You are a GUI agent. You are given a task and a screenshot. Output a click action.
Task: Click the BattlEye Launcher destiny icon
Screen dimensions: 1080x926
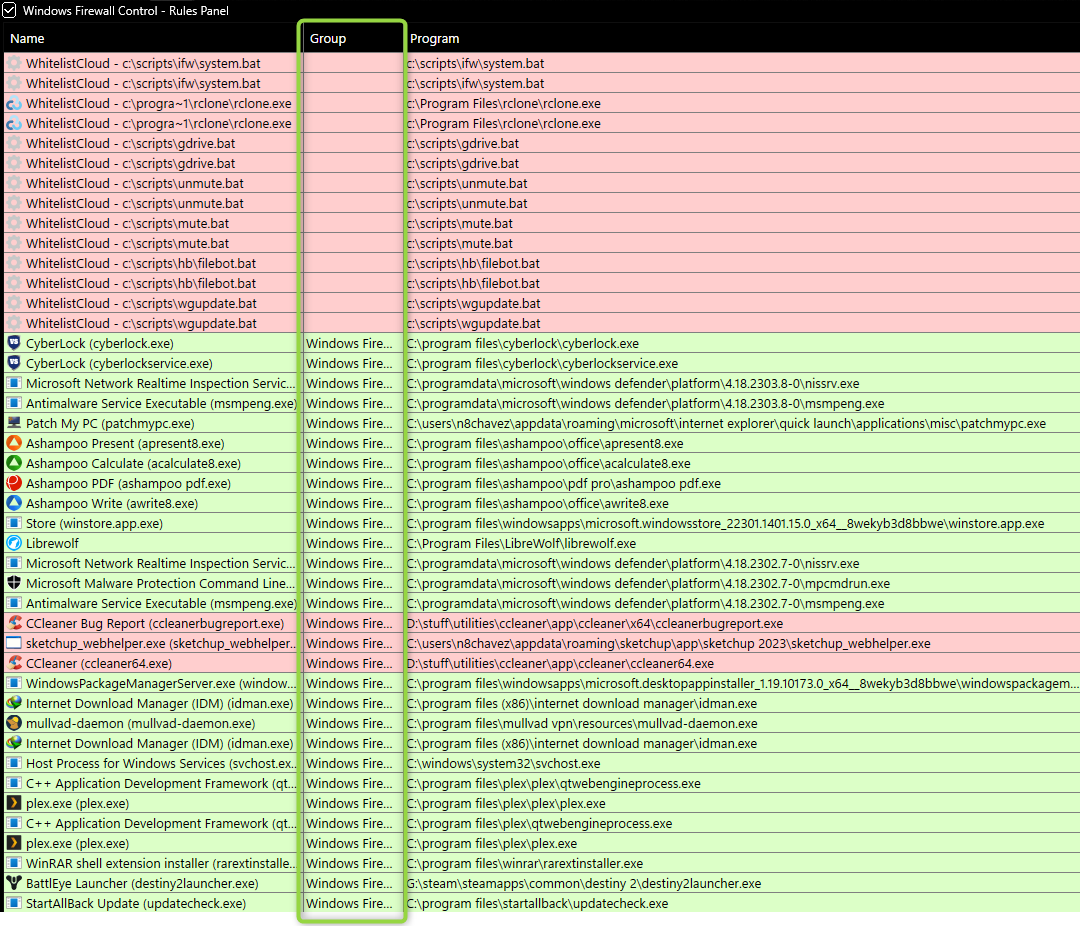click(x=14, y=883)
